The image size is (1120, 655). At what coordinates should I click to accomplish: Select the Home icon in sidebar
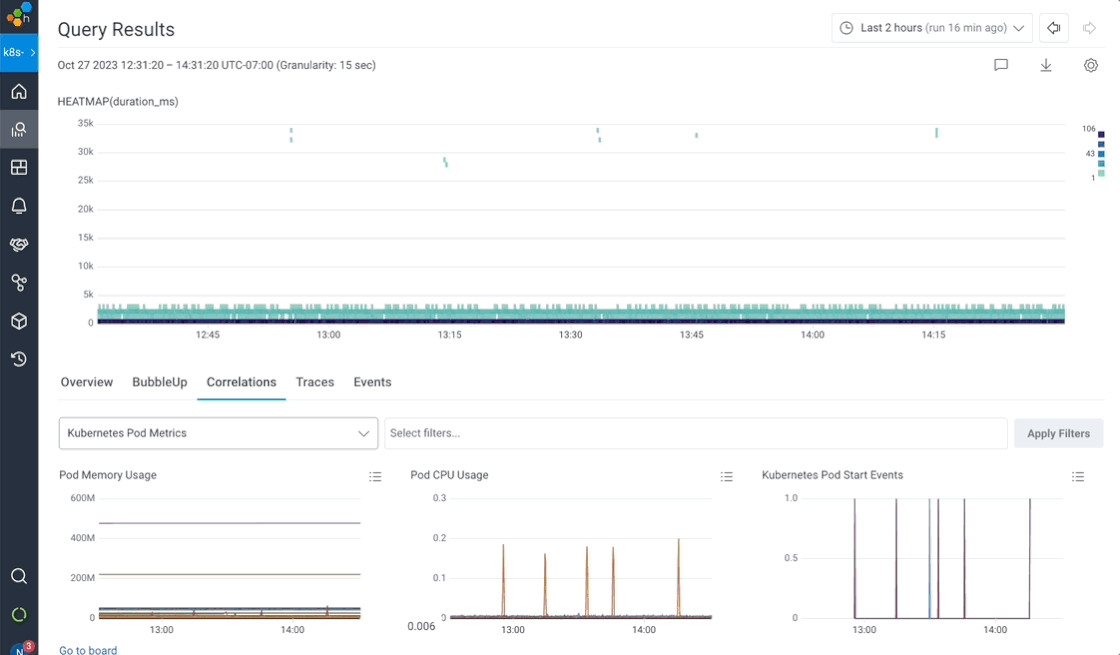19,91
